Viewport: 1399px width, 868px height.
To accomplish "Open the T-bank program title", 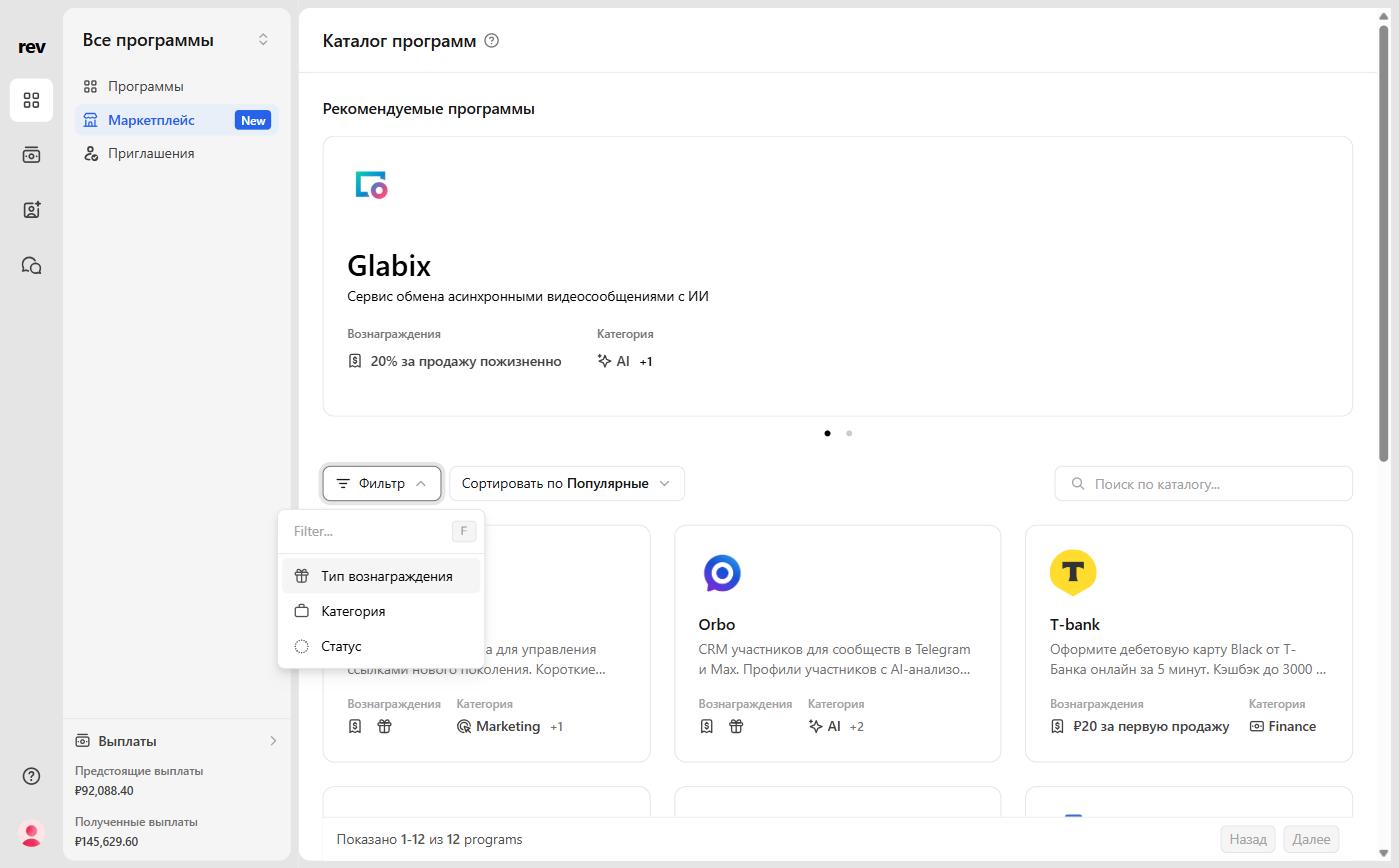I will pos(1075,624).
